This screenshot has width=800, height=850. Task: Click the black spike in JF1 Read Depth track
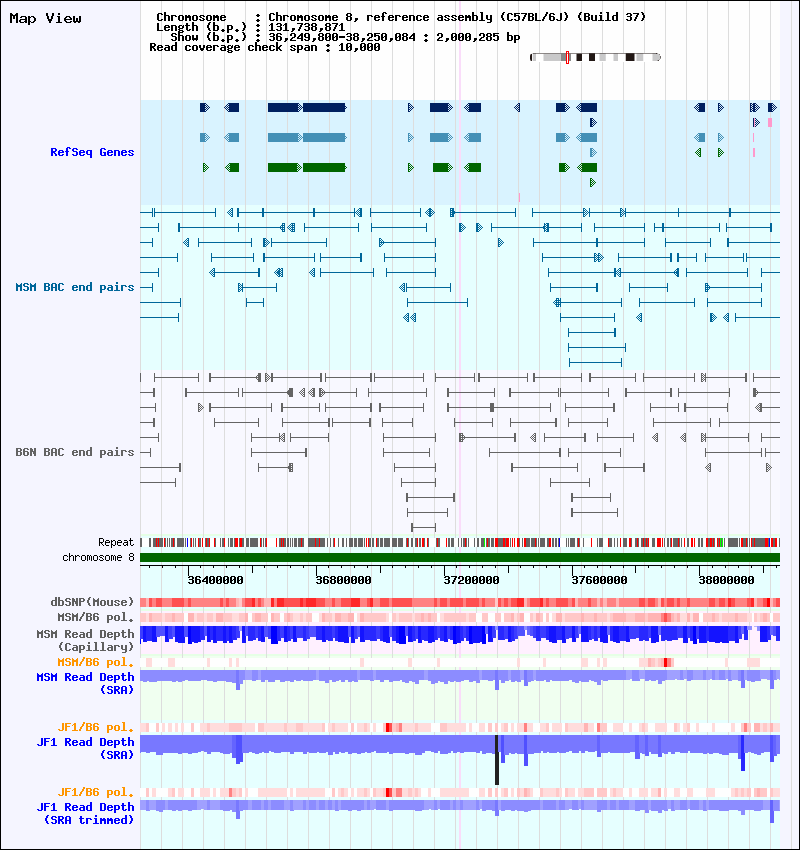click(x=496, y=759)
